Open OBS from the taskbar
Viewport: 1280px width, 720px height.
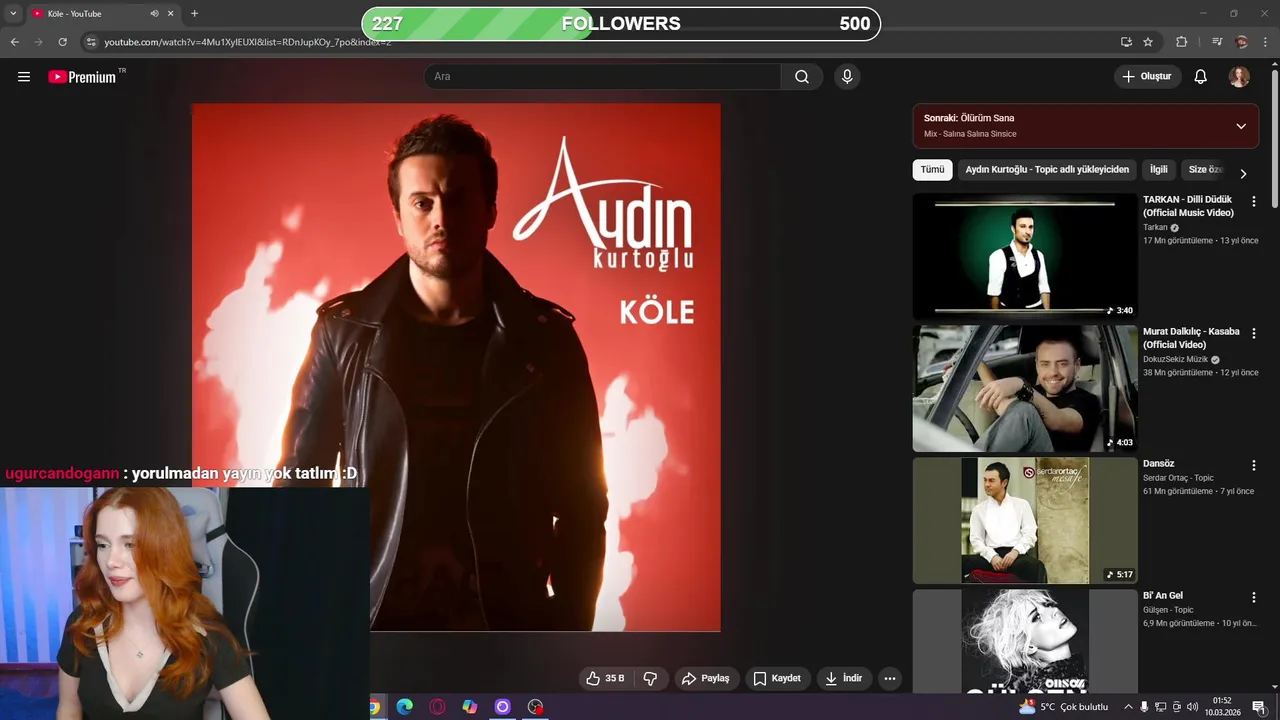536,707
